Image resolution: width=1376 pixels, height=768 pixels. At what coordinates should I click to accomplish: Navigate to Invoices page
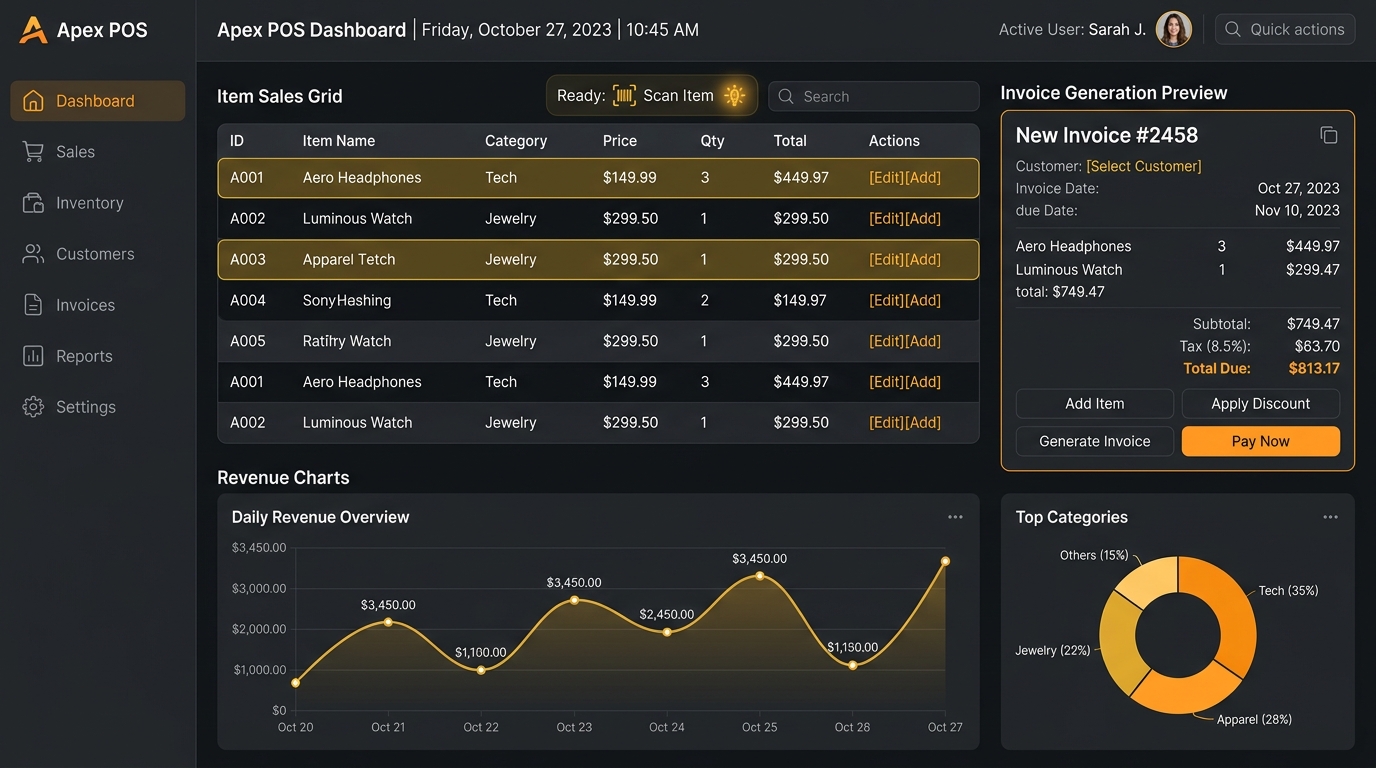pyautogui.click(x=98, y=305)
